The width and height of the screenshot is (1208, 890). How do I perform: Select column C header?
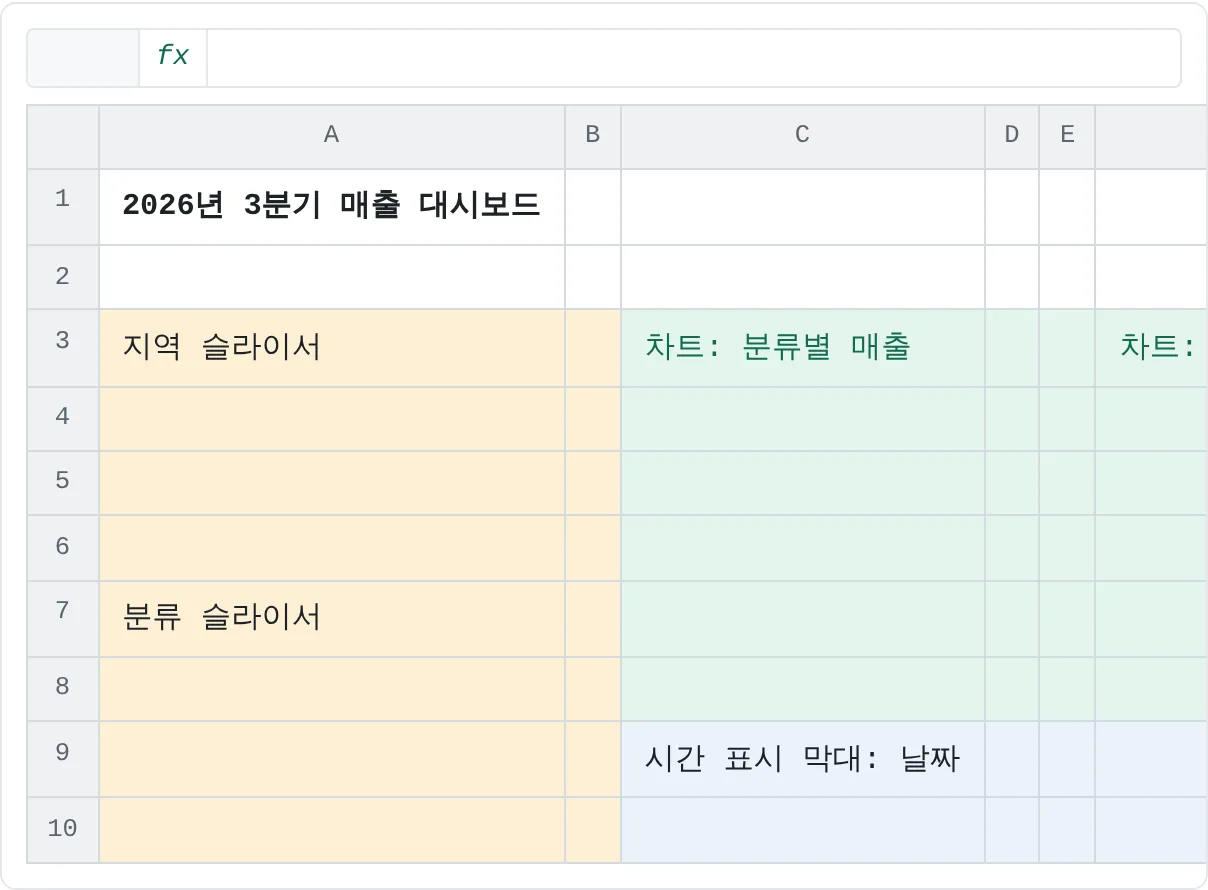(803, 136)
